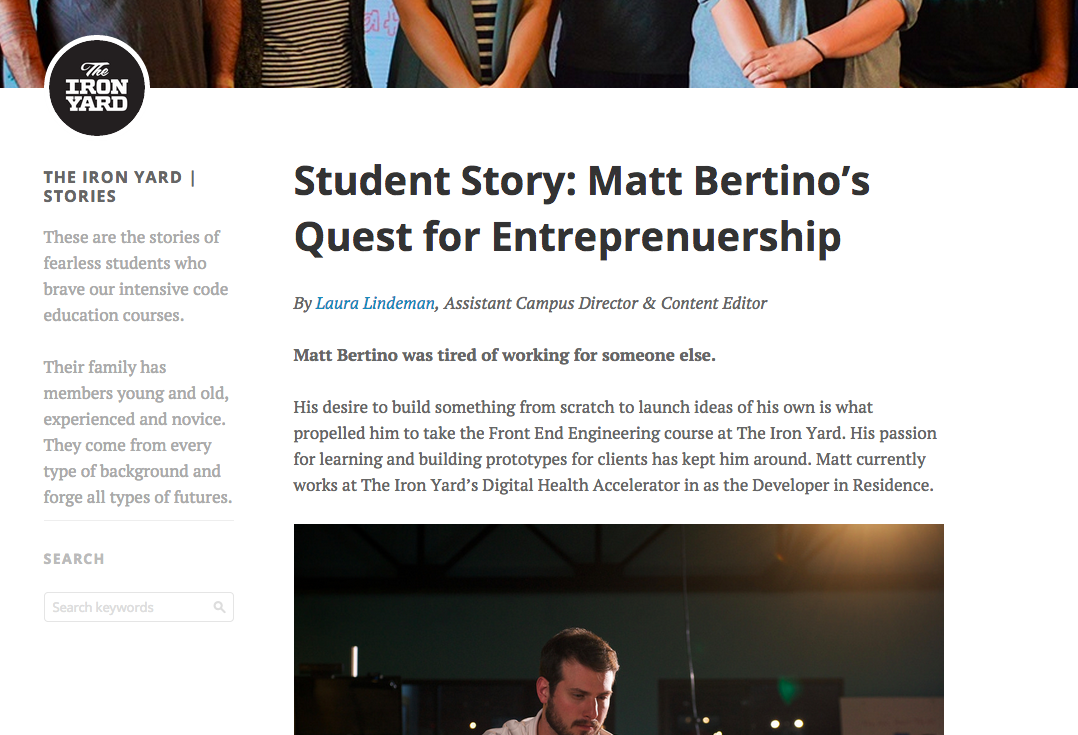Click The Iron Yard circular logo
The height and width of the screenshot is (735, 1078).
97,87
